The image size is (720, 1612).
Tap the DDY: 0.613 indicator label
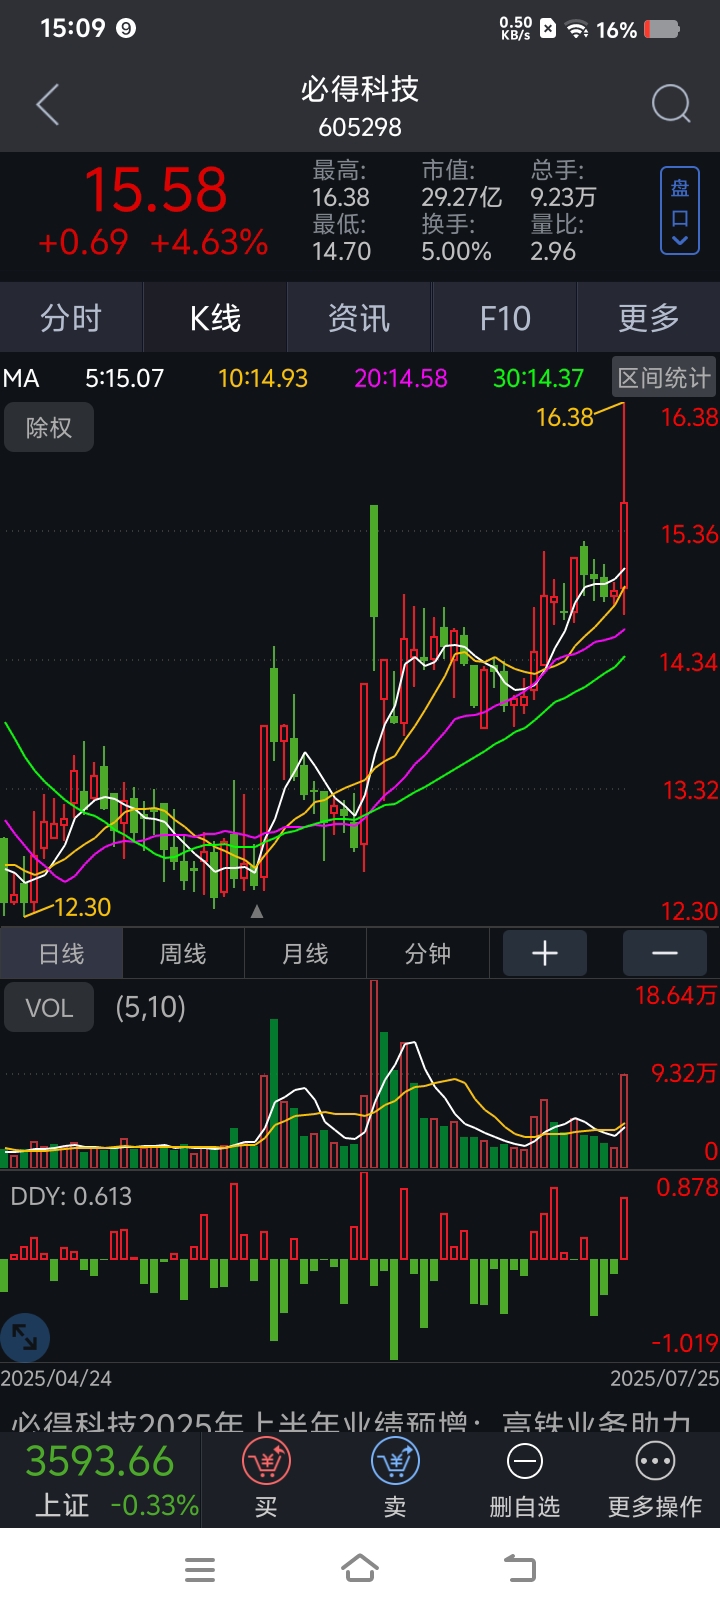click(x=71, y=1196)
